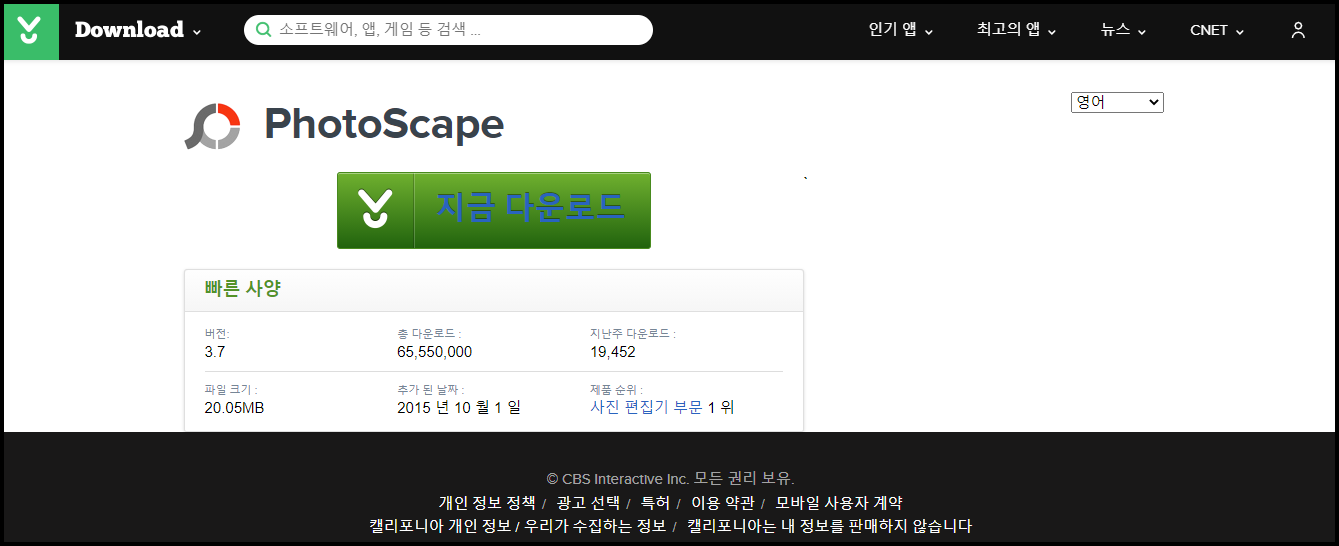Viewport: 1339px width, 546px height.
Task: Open the 사진 편집기 부문 link
Action: pyautogui.click(x=646, y=407)
